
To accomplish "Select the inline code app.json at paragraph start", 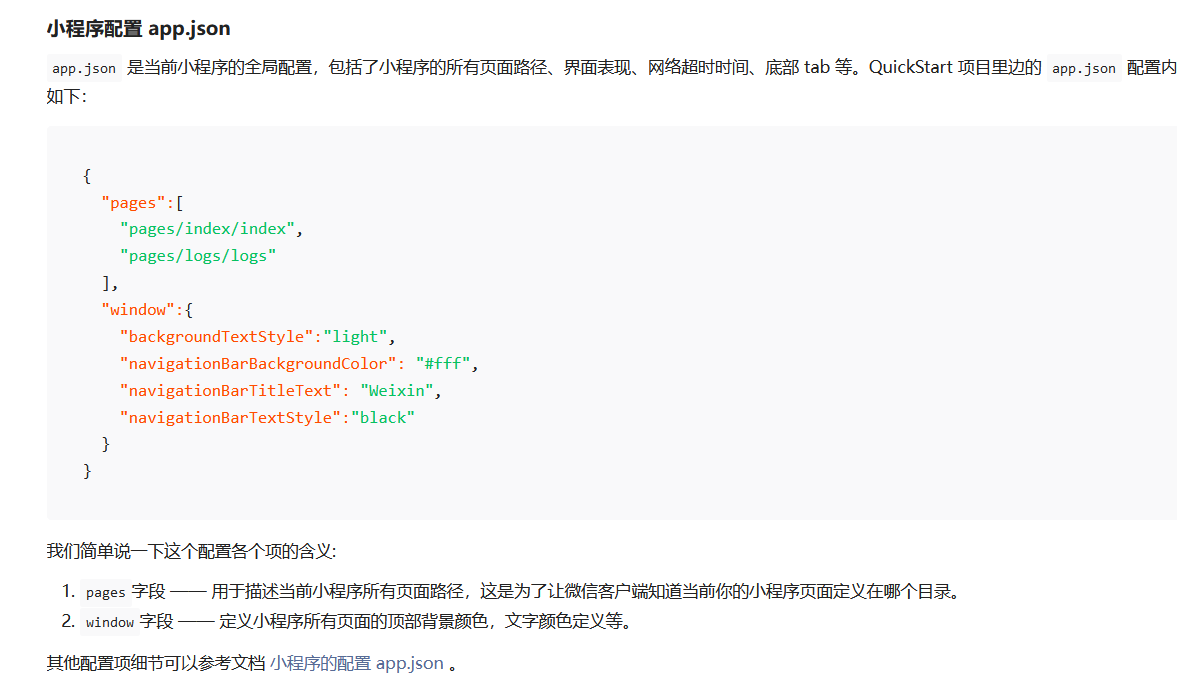I will [82, 67].
